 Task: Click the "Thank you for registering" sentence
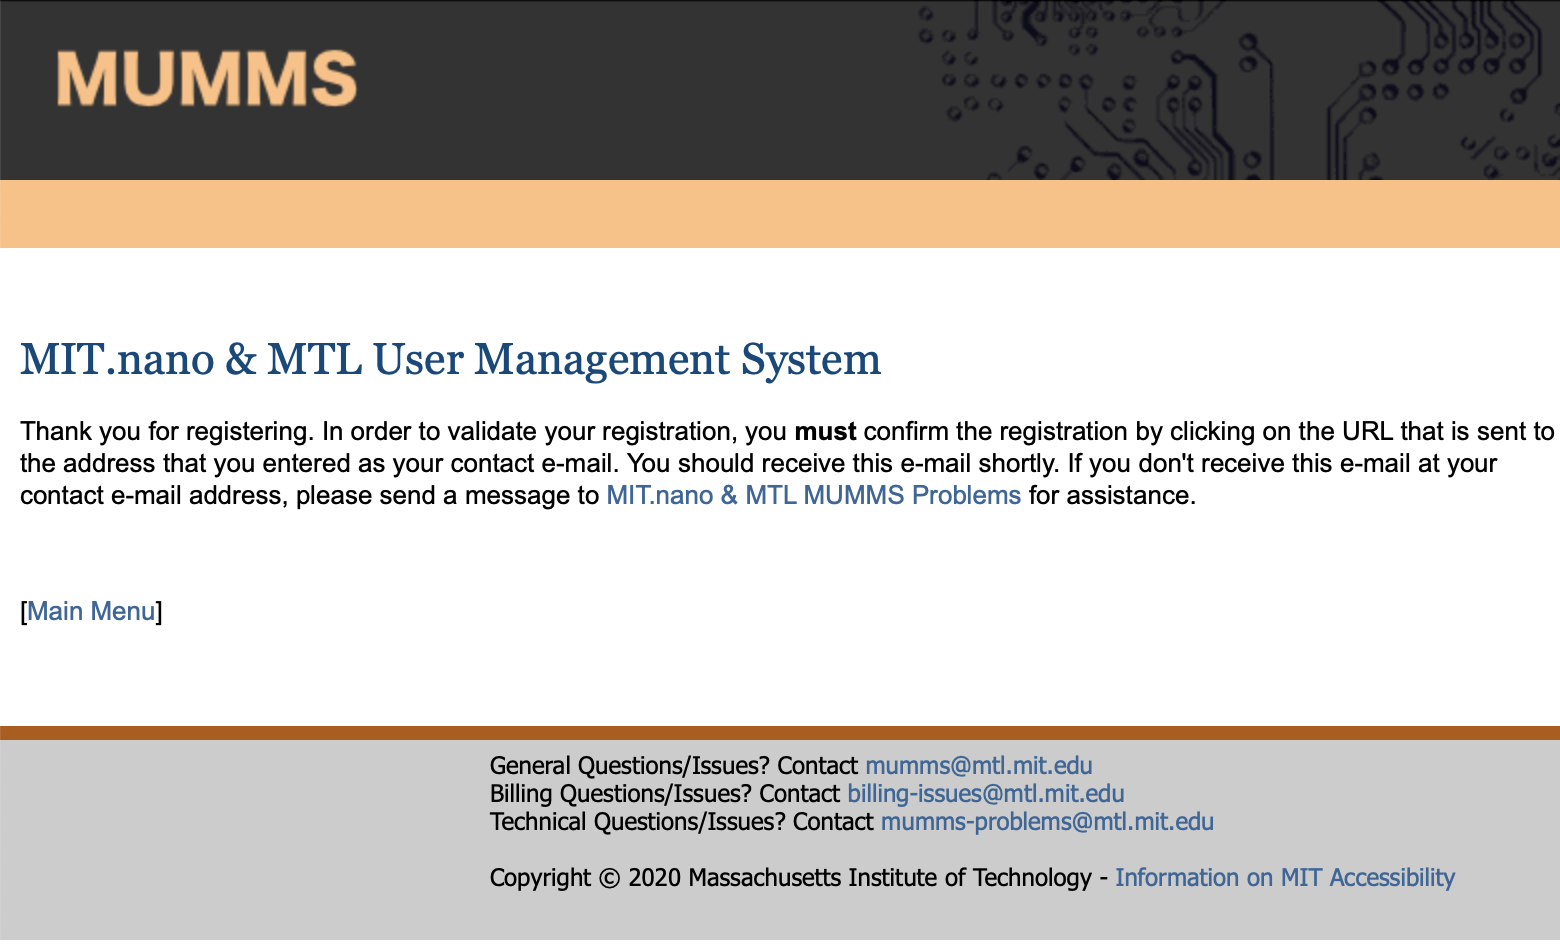coord(167,432)
